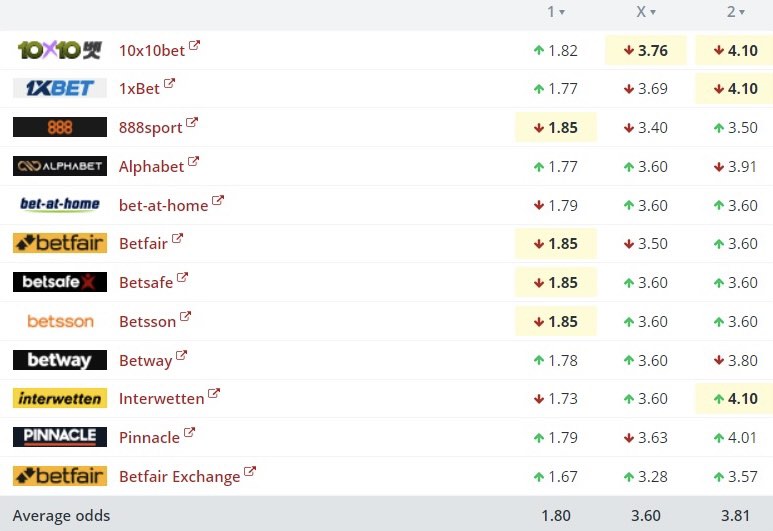Select 888sport home odds 1.85
This screenshot has width=773, height=531.
[x=556, y=127]
